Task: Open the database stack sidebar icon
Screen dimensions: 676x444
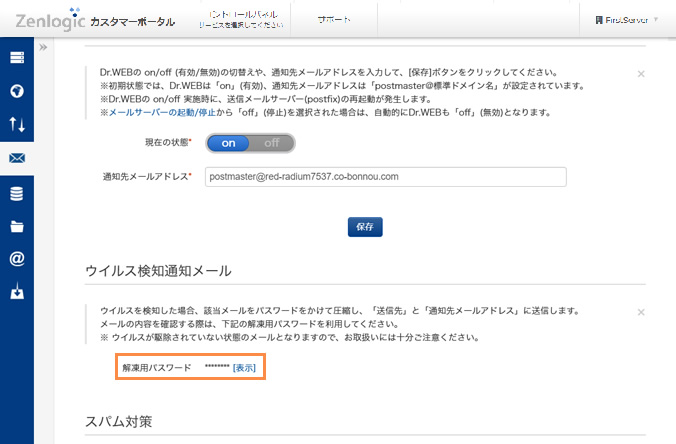Action: 17,194
